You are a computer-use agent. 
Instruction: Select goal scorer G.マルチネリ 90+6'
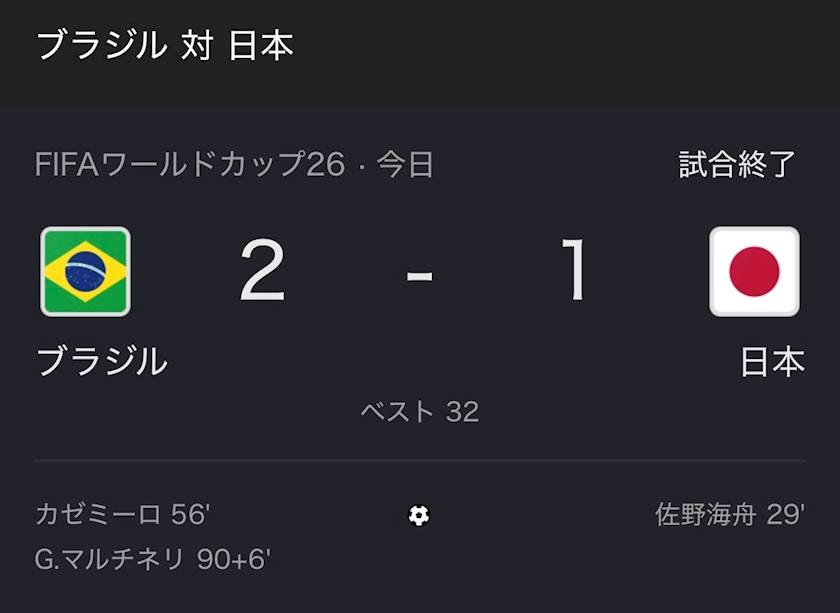click(153, 560)
